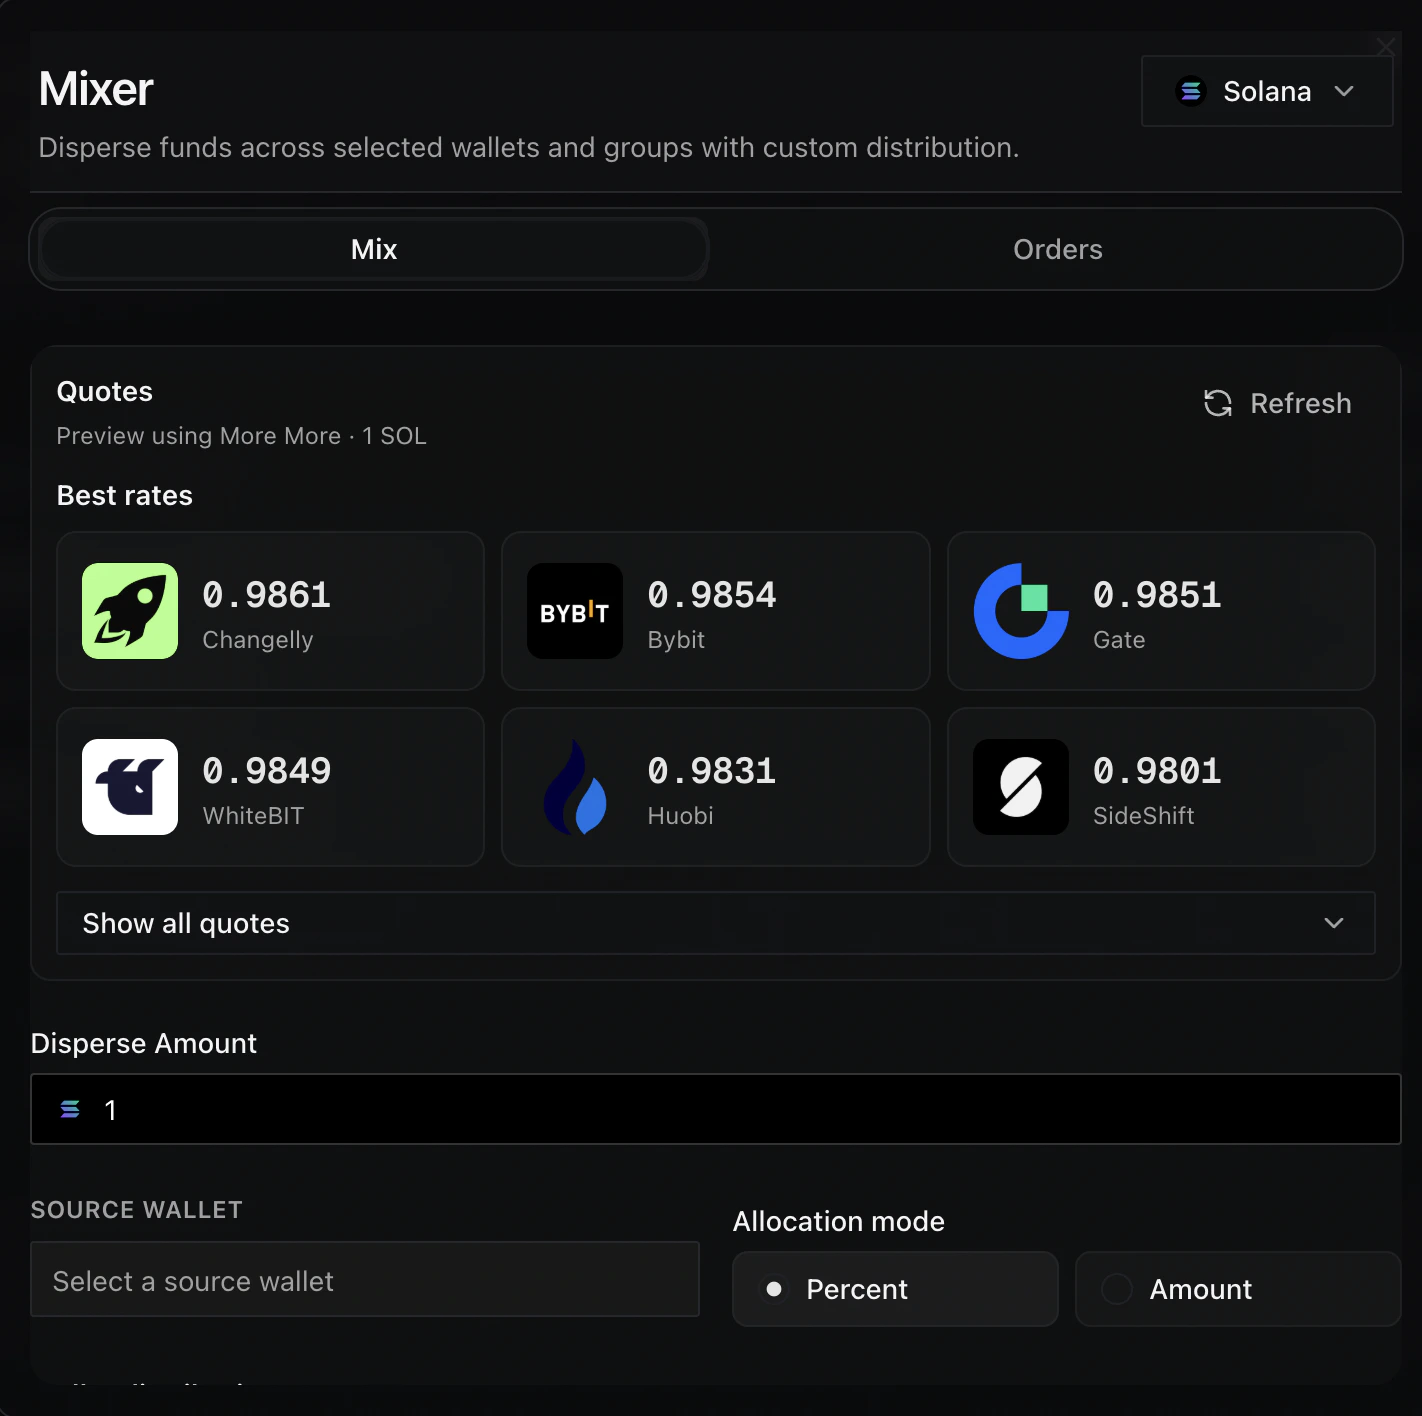Click the Changelly rocket logo
This screenshot has height=1416, width=1422.
tap(130, 611)
